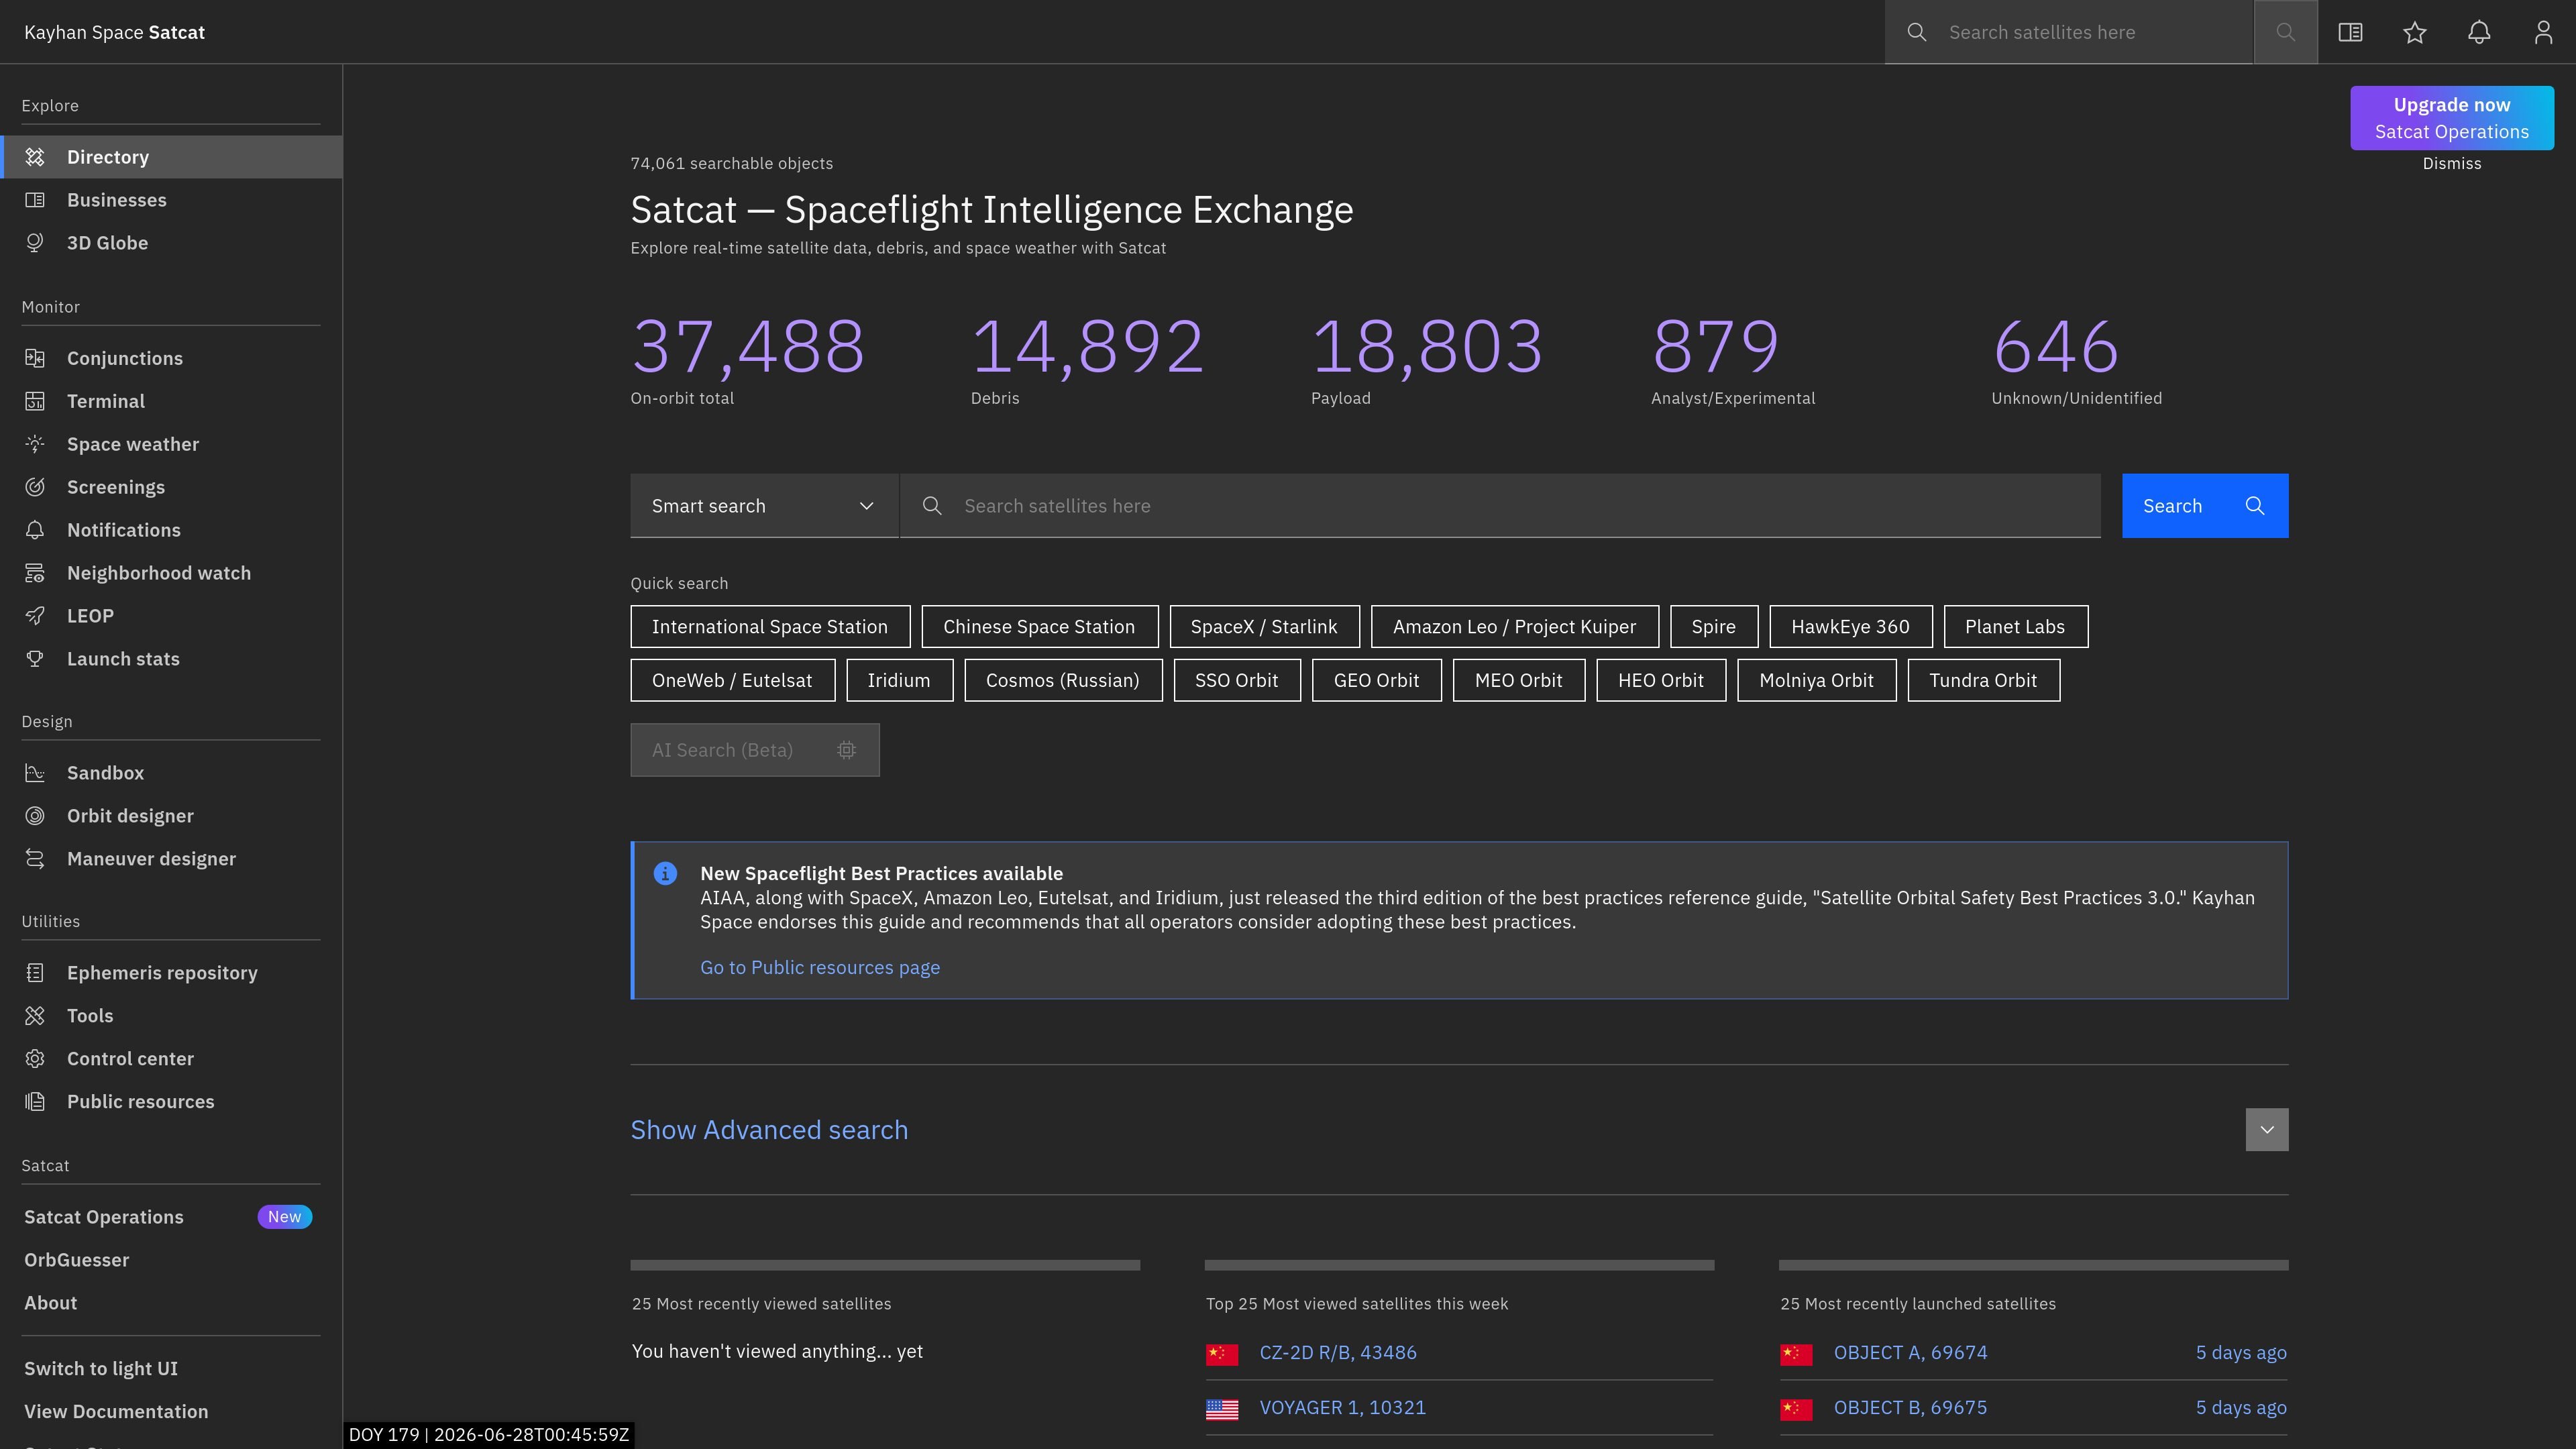Select SpaceX / Starlink quick search

pyautogui.click(x=1264, y=627)
